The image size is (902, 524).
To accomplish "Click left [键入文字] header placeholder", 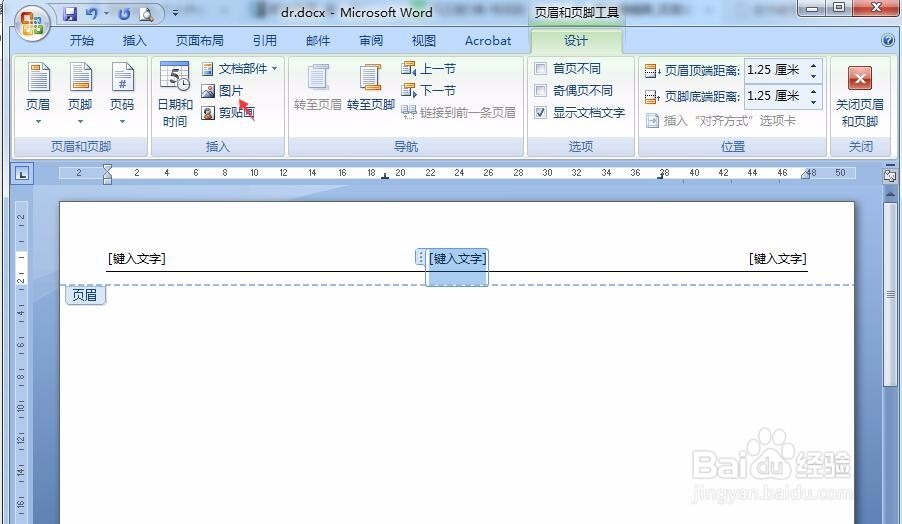I will (137, 259).
